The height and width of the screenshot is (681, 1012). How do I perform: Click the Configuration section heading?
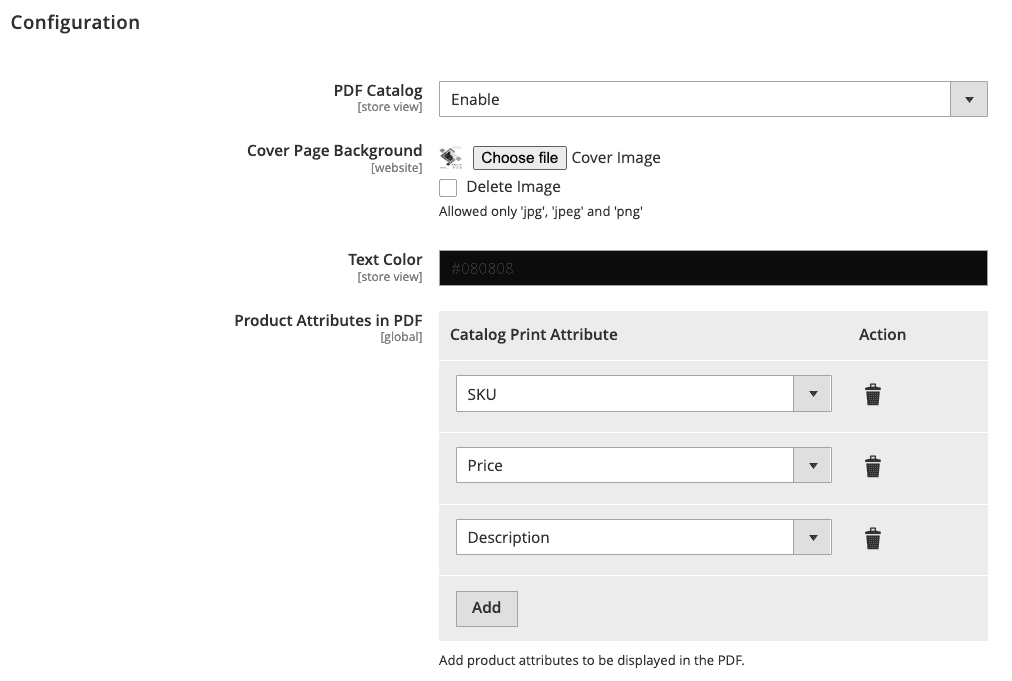pos(75,22)
